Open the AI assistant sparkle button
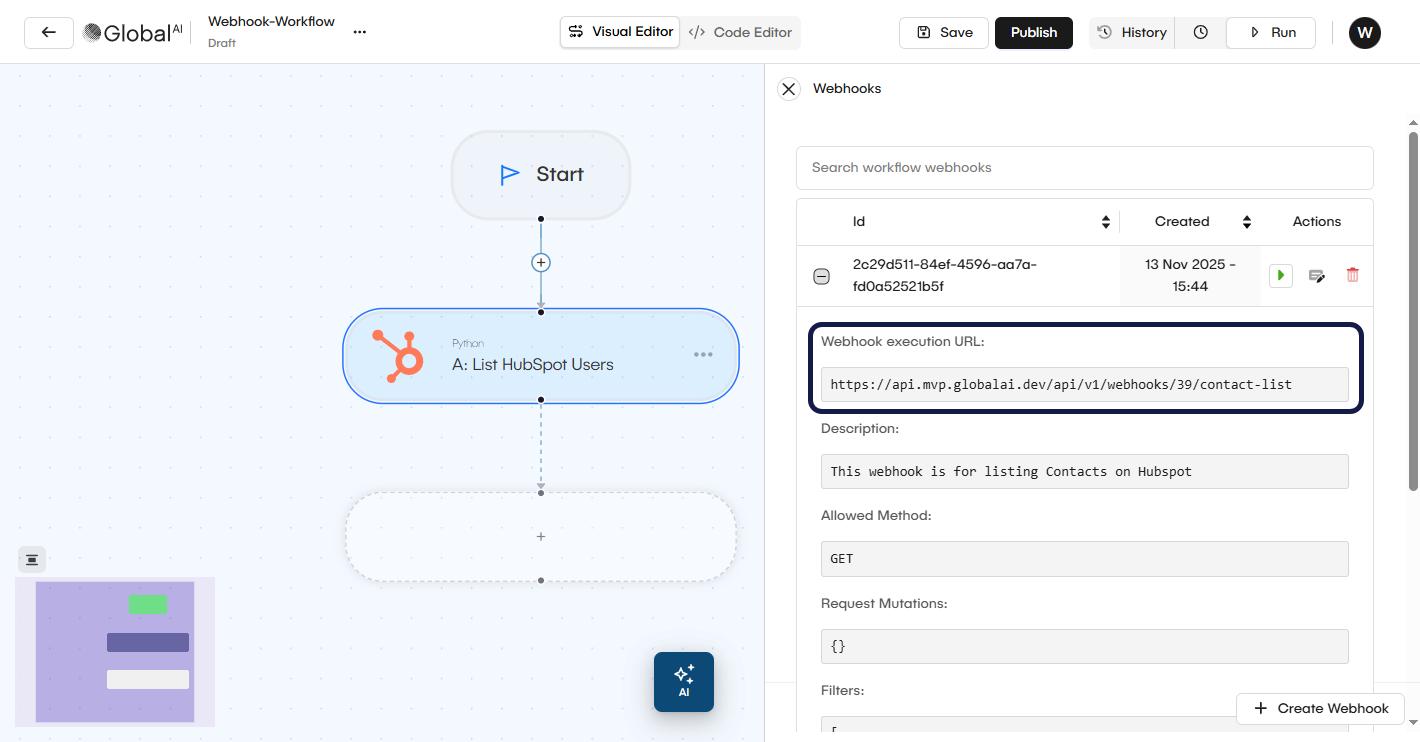 click(x=684, y=681)
